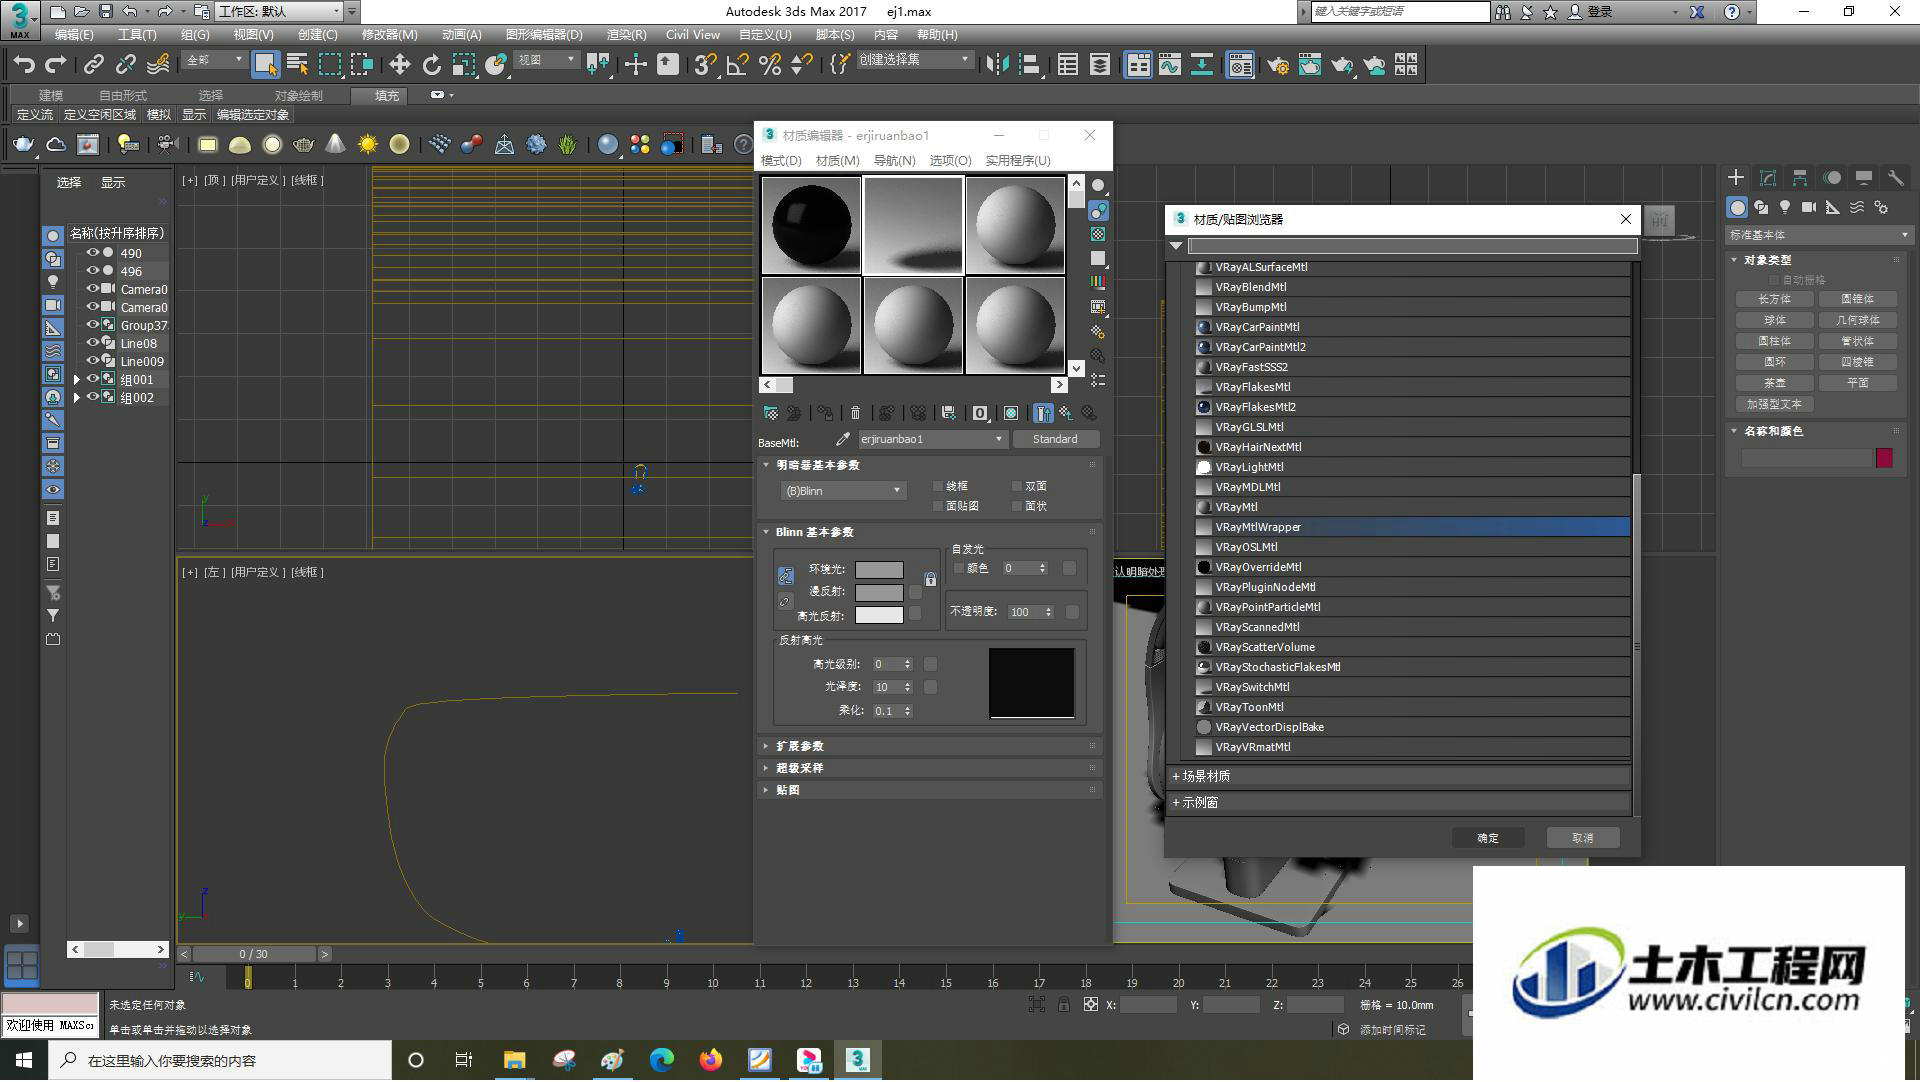Viewport: 1920px width, 1082px height.
Task: Toggle visibility eye of object 490
Action: tap(92, 253)
